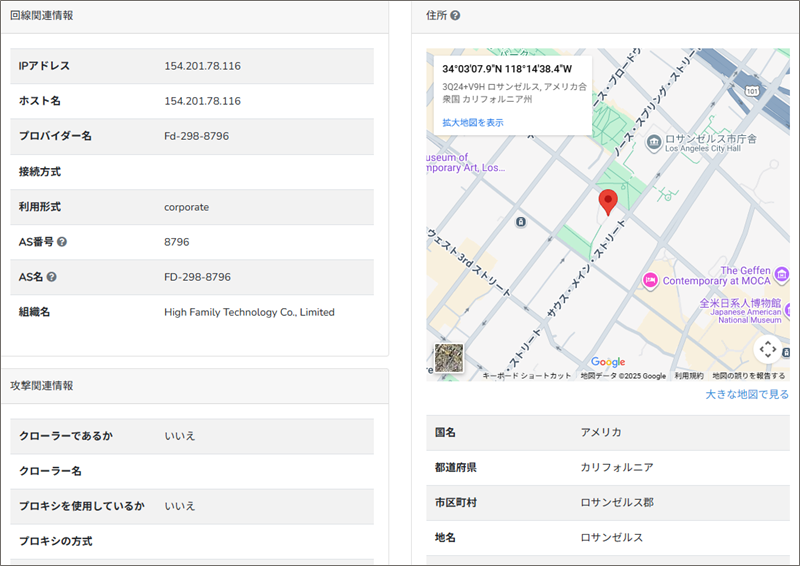Click Los Angeles City Hall marker icon
The height and width of the screenshot is (566, 800).
pos(653,142)
